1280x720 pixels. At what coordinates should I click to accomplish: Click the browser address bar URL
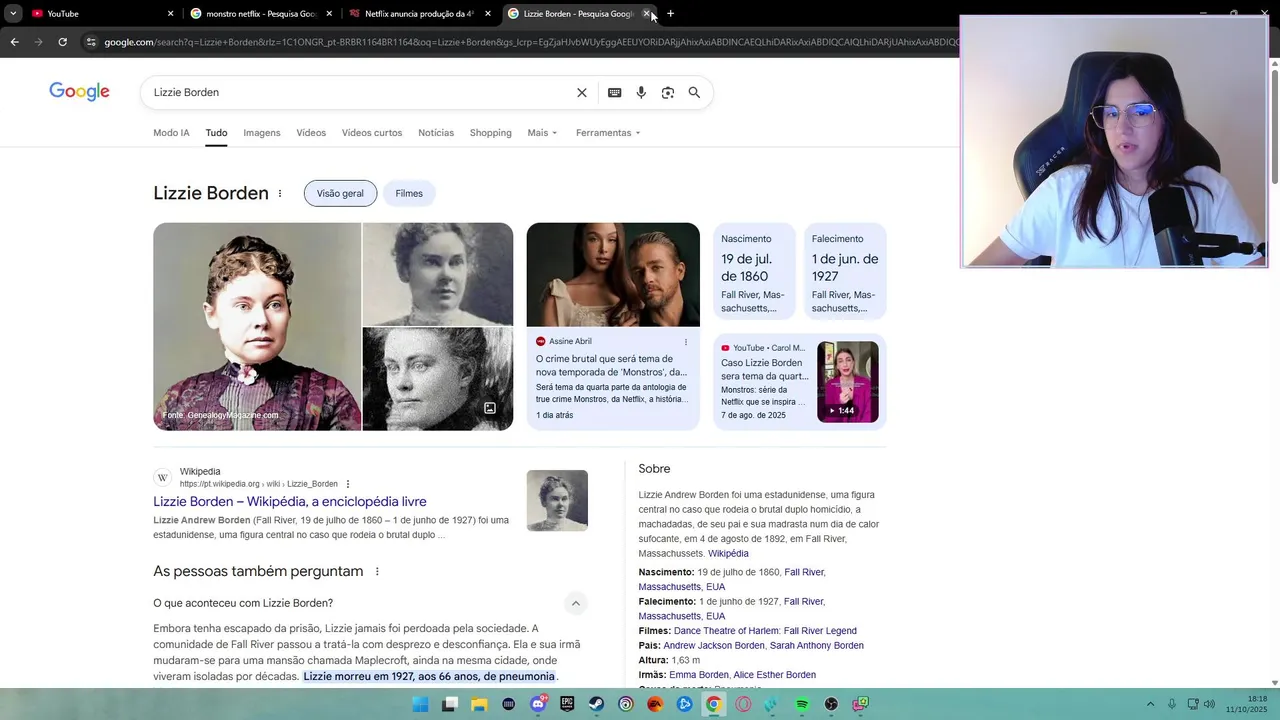[530, 42]
